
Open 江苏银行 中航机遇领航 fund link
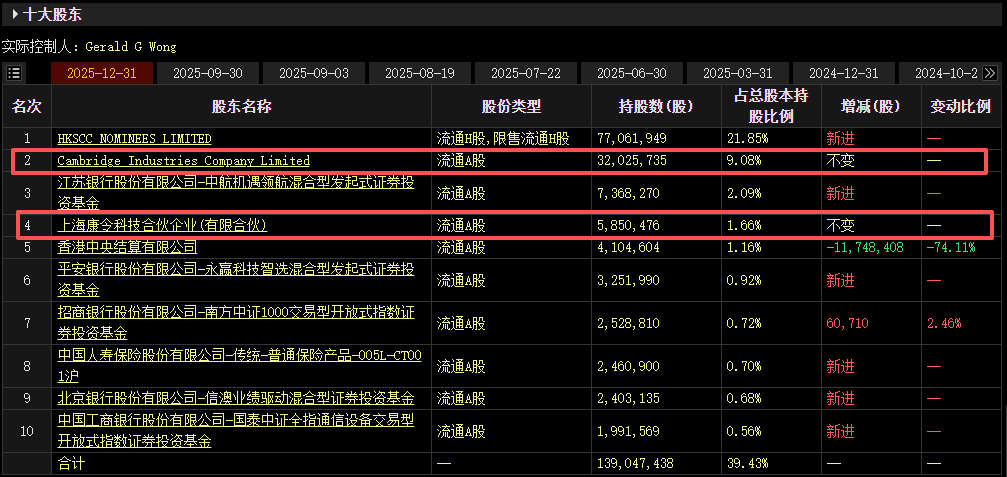[235, 184]
